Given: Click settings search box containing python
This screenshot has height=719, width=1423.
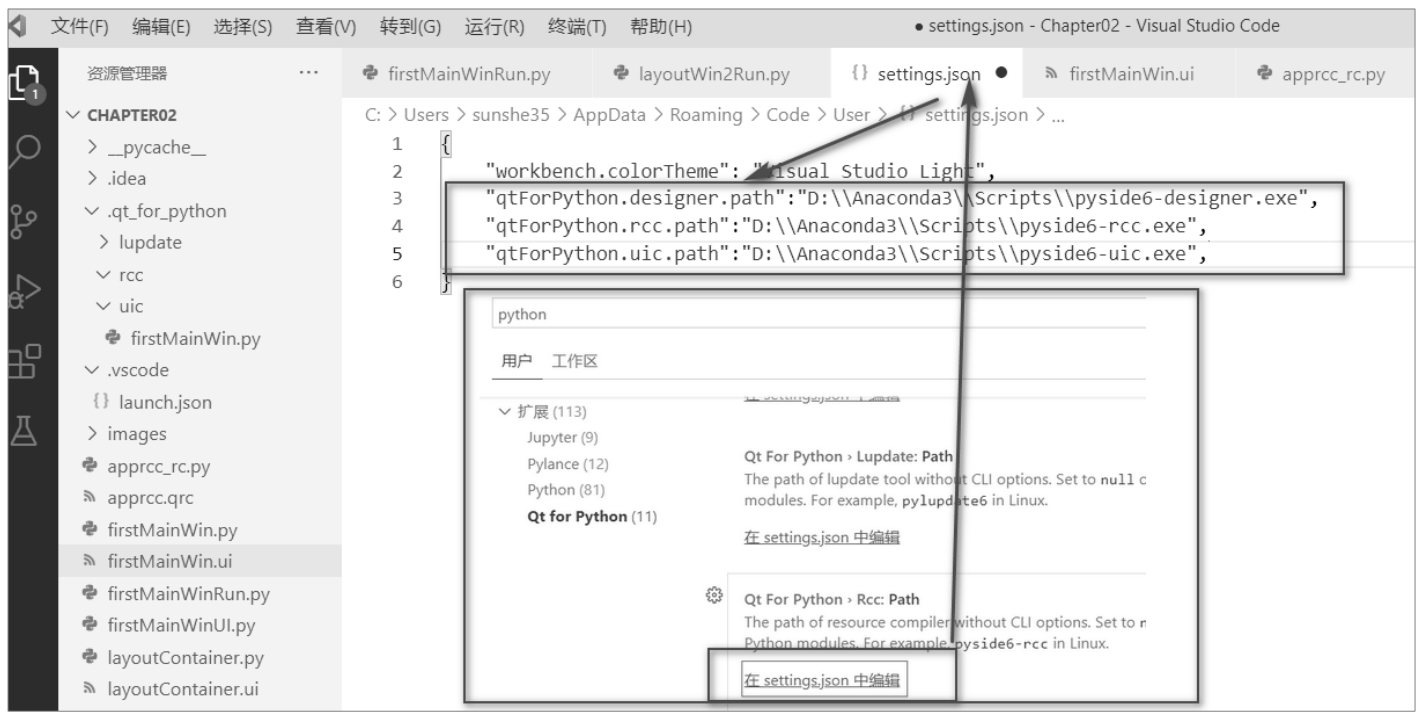Looking at the screenshot, I should [x=820, y=314].
